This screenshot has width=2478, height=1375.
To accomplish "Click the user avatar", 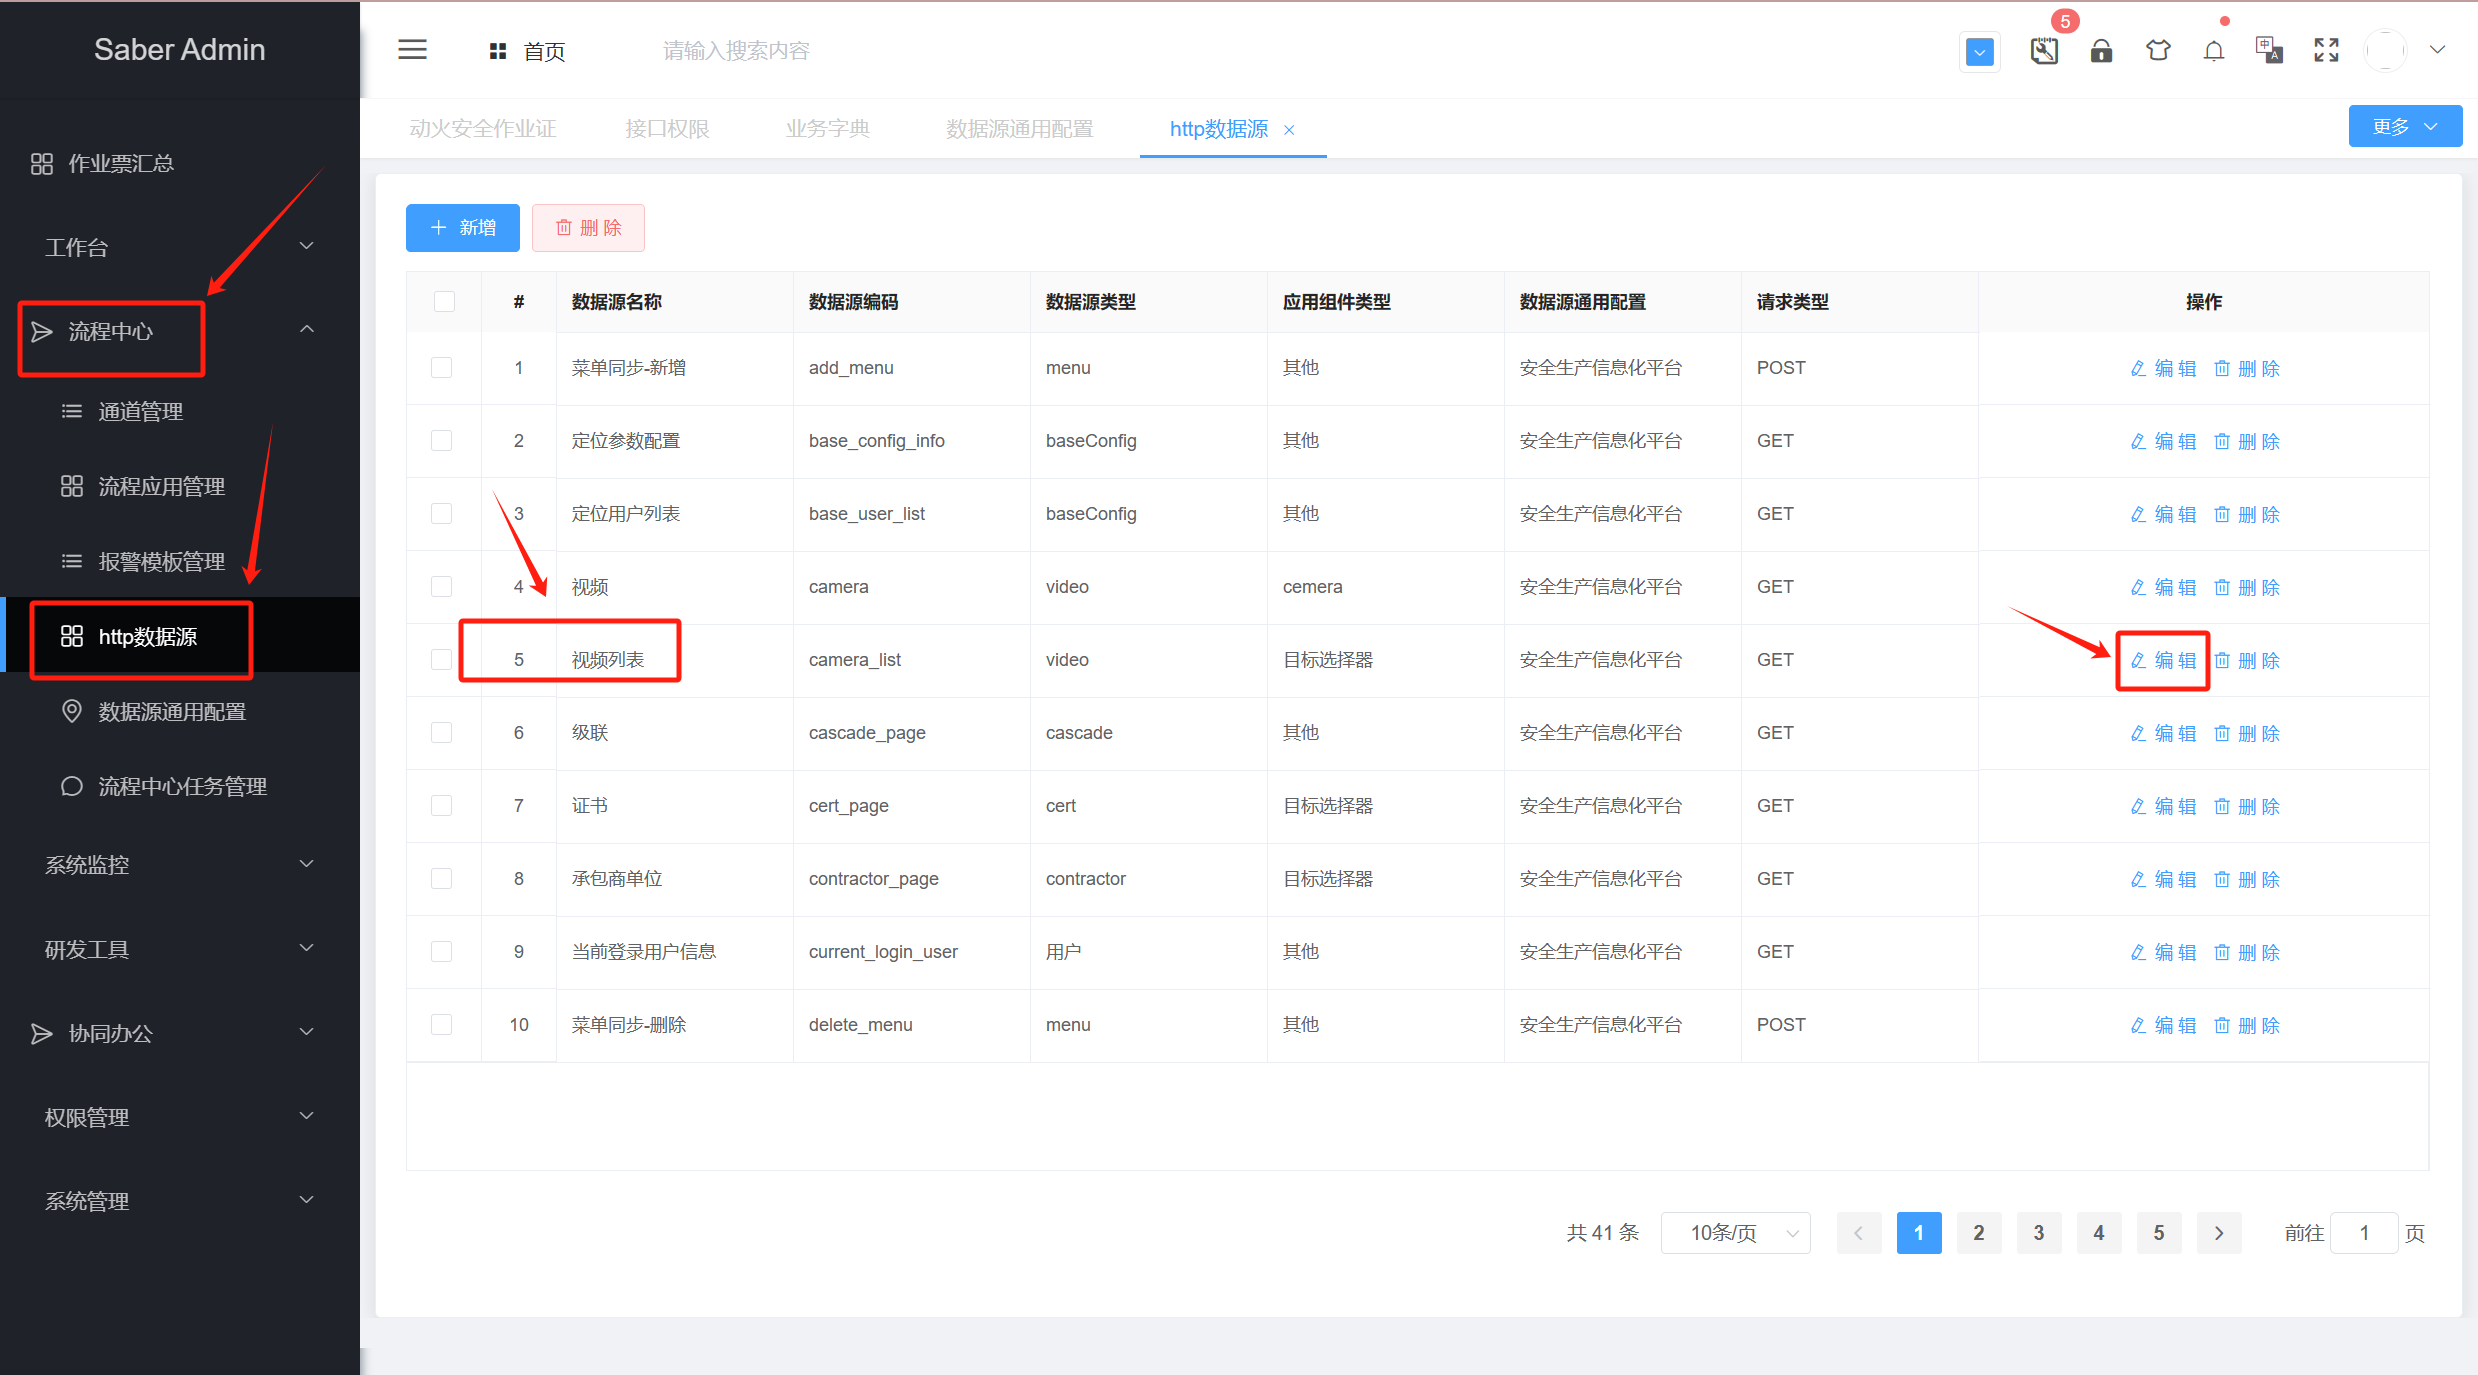I will pos(2385,50).
